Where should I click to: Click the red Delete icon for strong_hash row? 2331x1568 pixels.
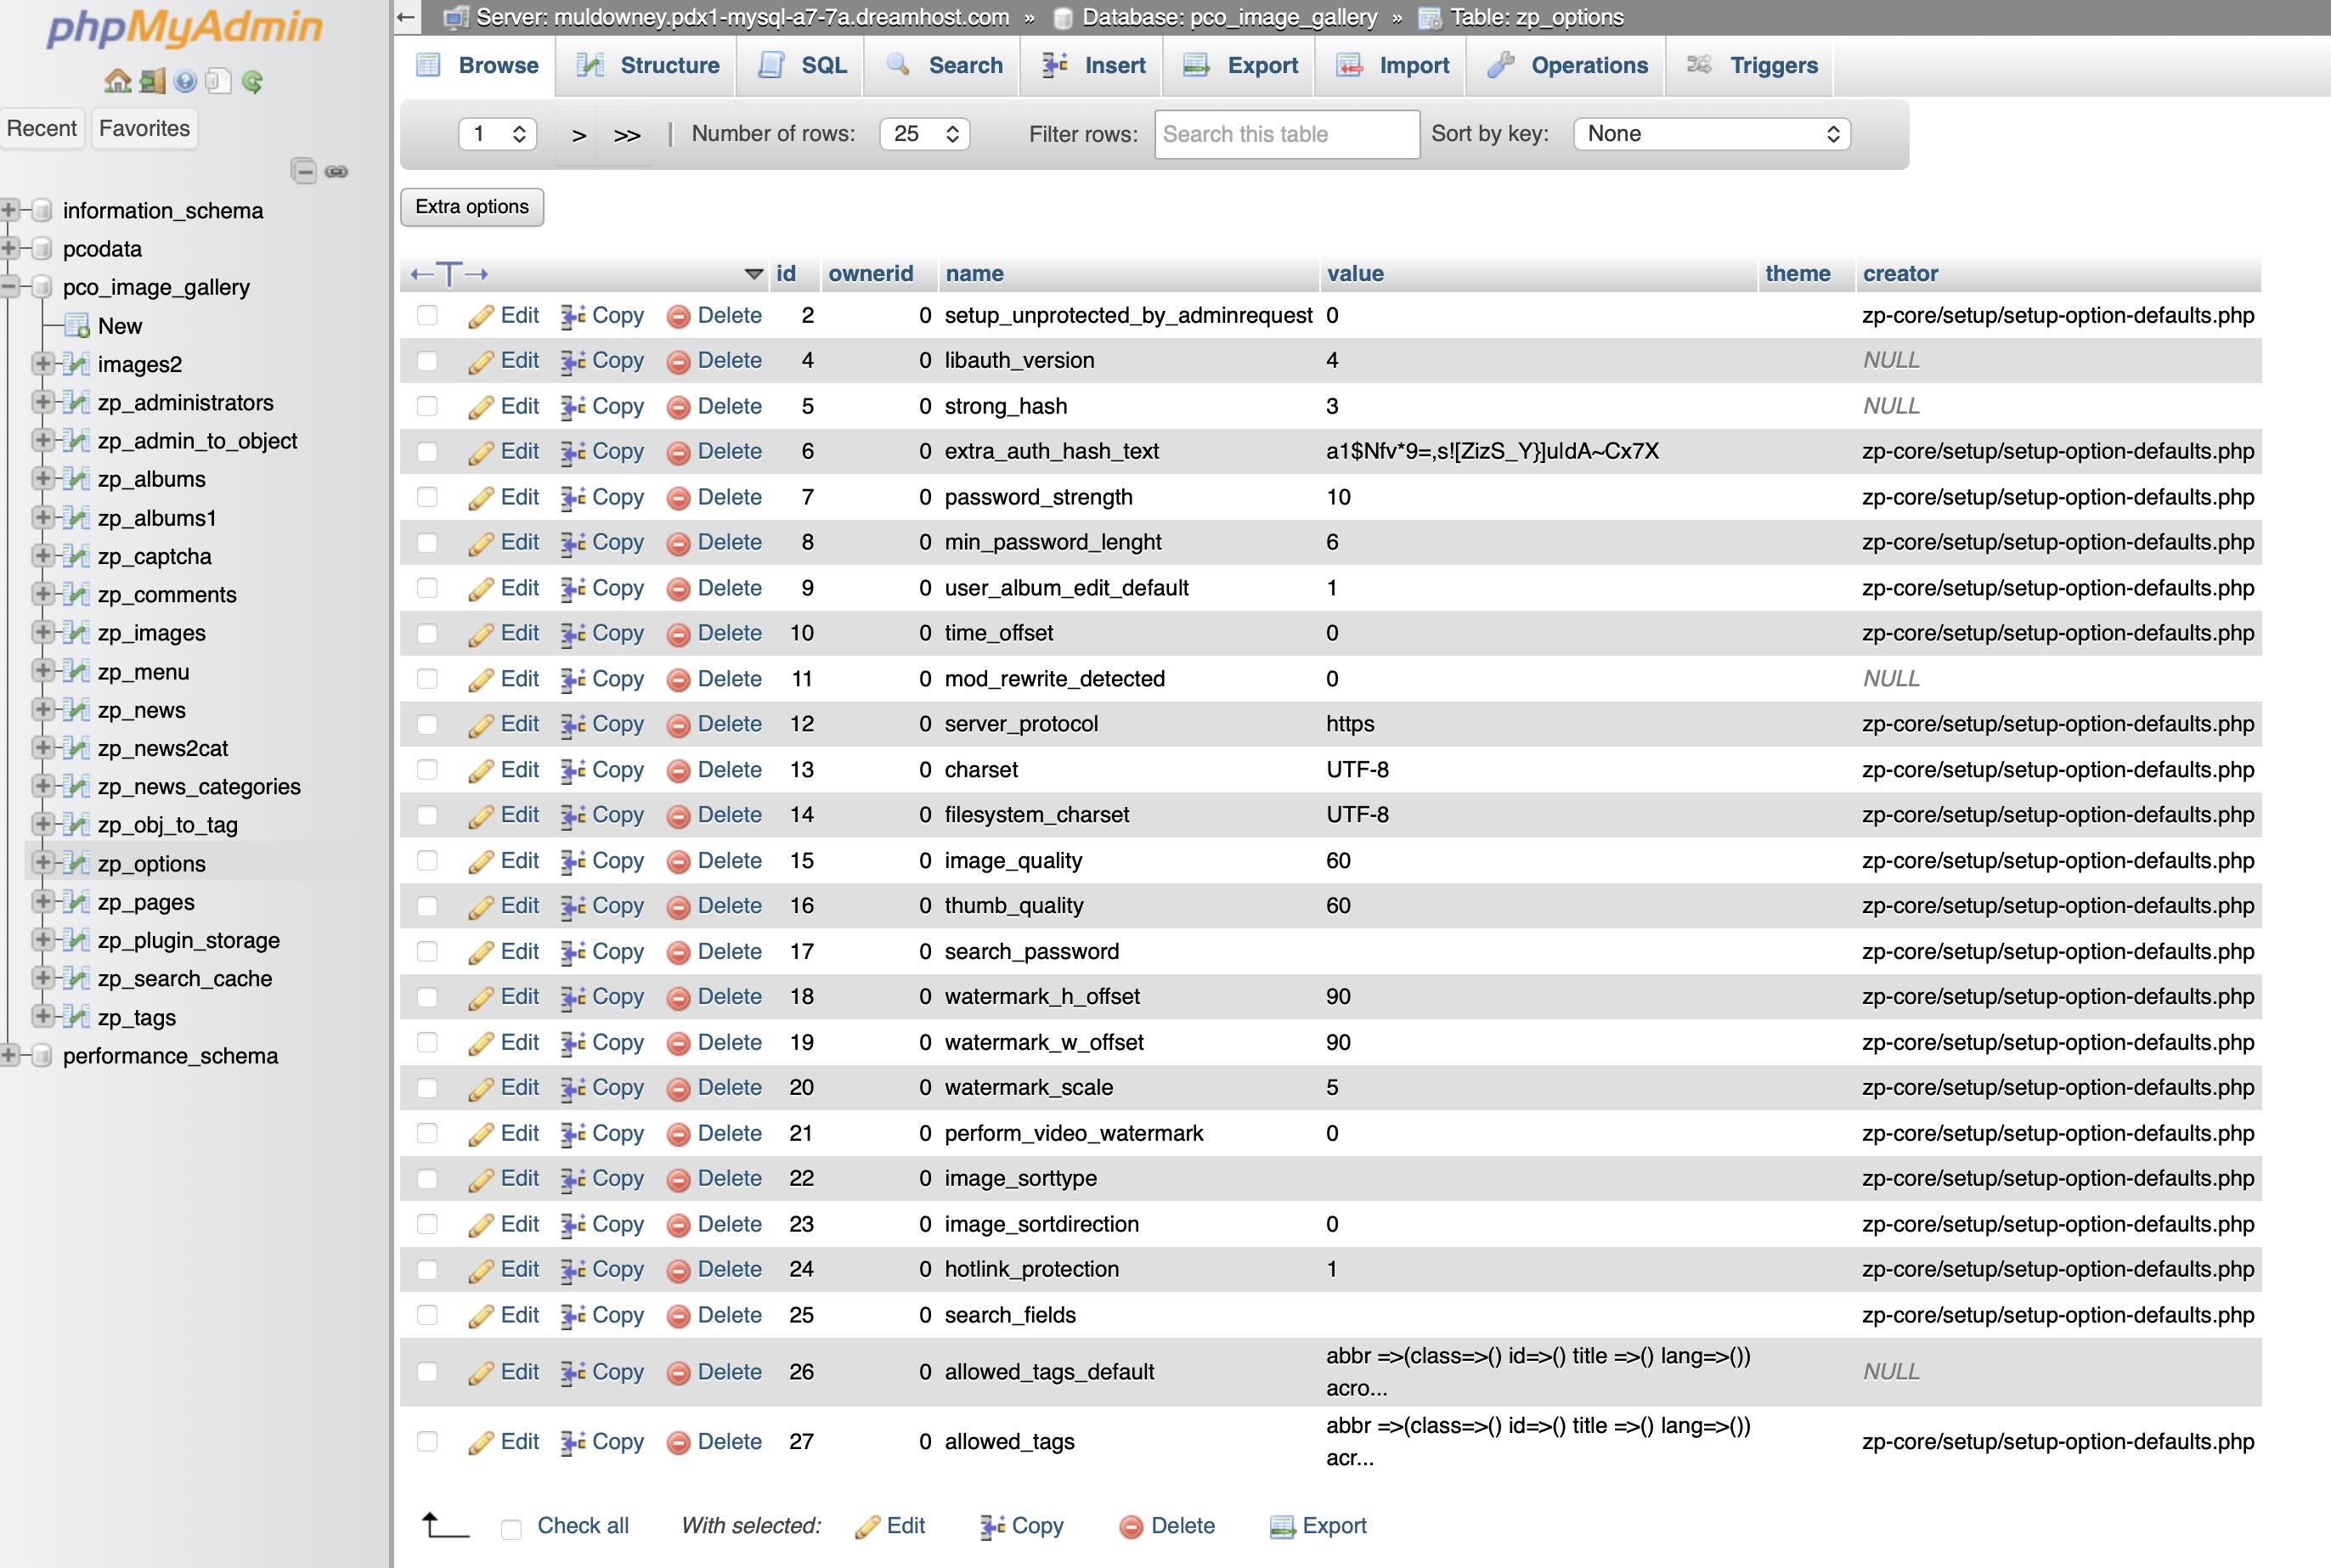[678, 407]
